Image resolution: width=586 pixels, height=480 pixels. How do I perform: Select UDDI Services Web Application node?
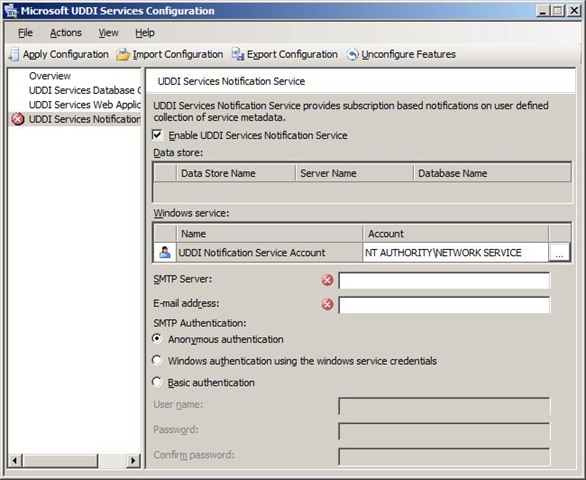point(85,105)
